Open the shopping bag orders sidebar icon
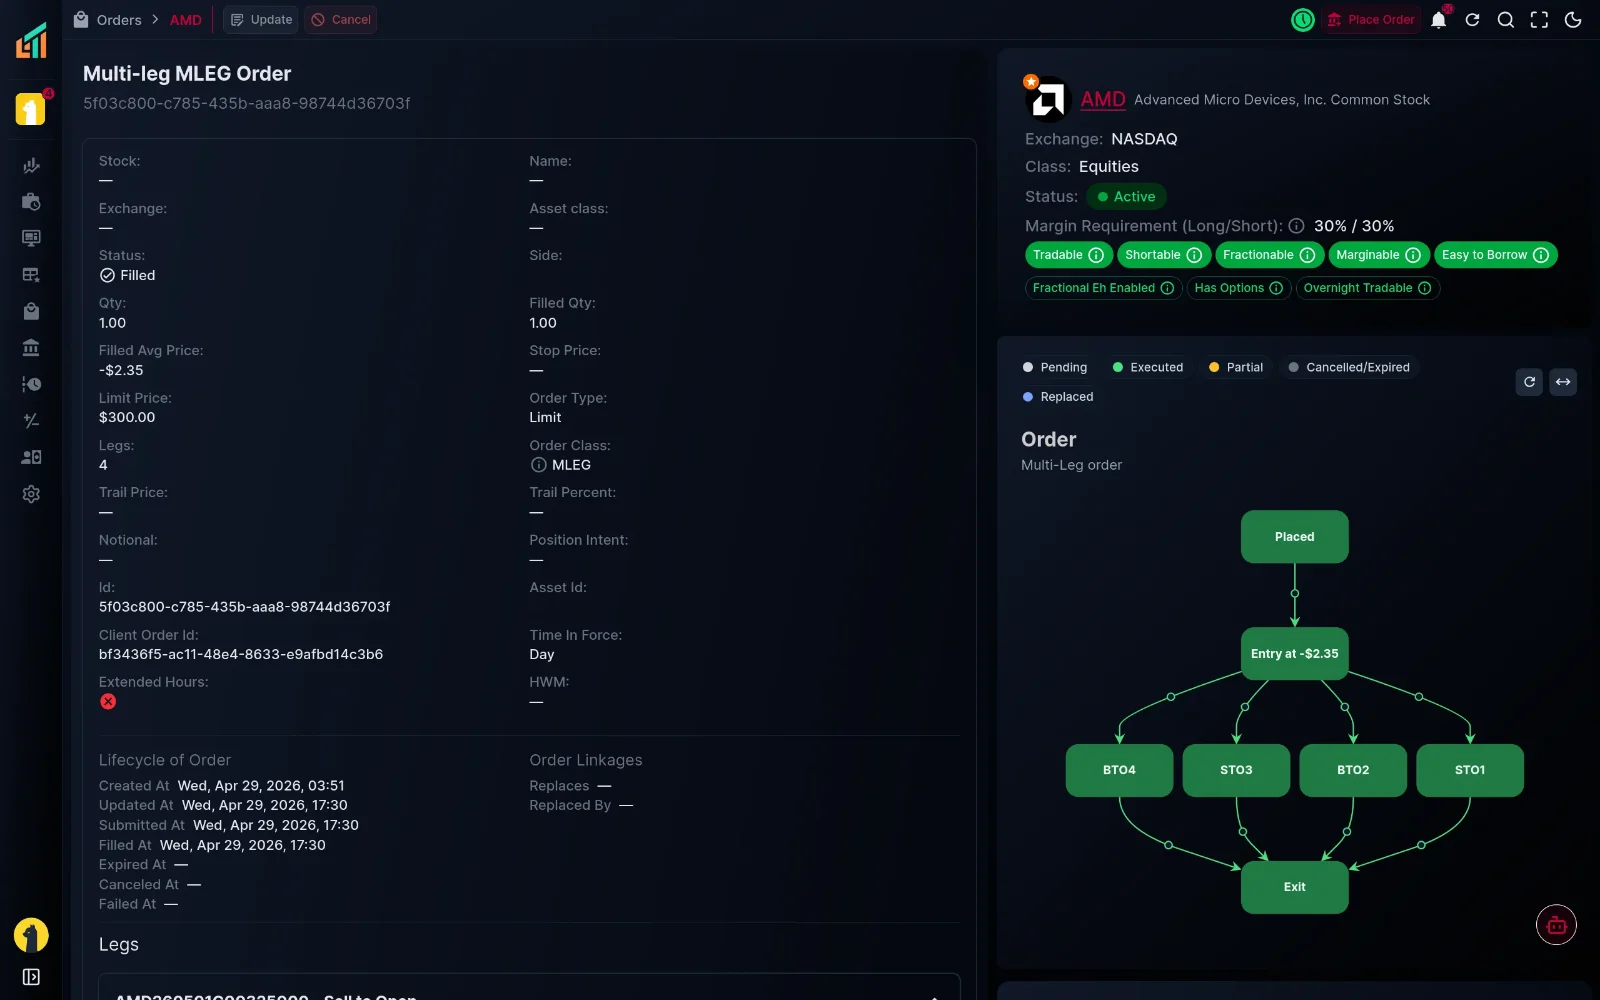1600x1000 pixels. [31, 311]
